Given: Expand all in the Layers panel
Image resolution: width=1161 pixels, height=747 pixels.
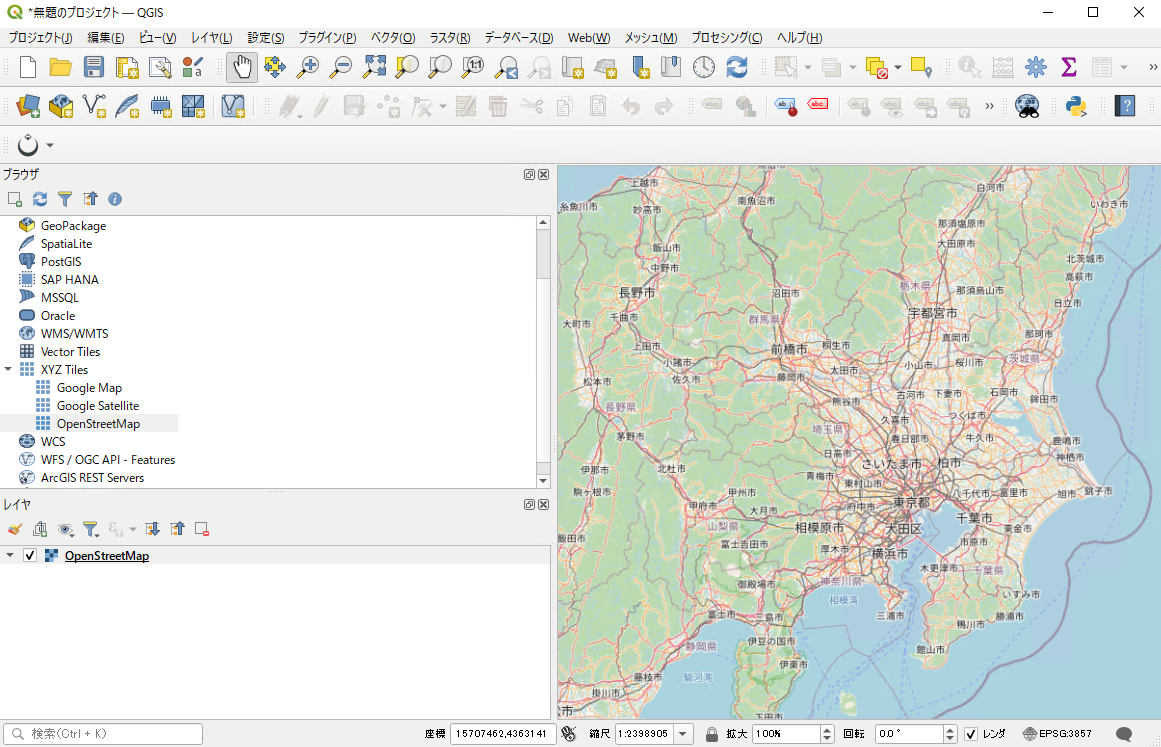Looking at the screenshot, I should pos(153,529).
